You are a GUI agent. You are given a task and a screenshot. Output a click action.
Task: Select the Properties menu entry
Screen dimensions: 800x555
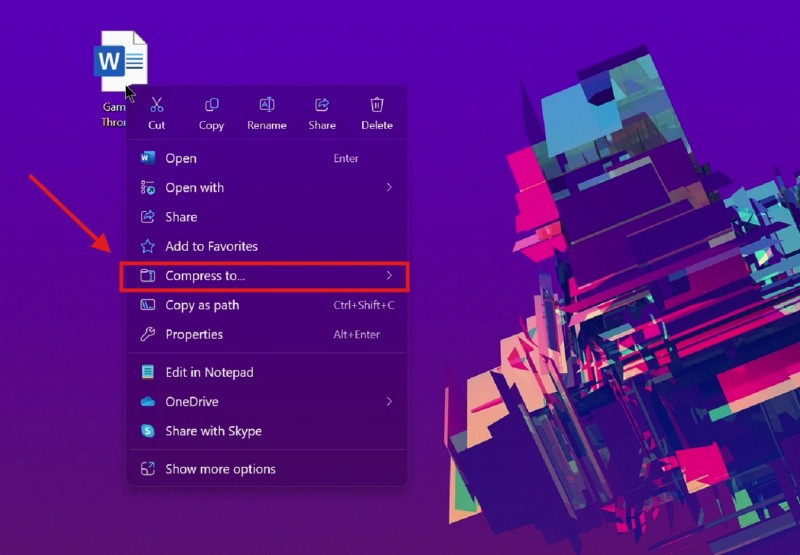coord(194,334)
